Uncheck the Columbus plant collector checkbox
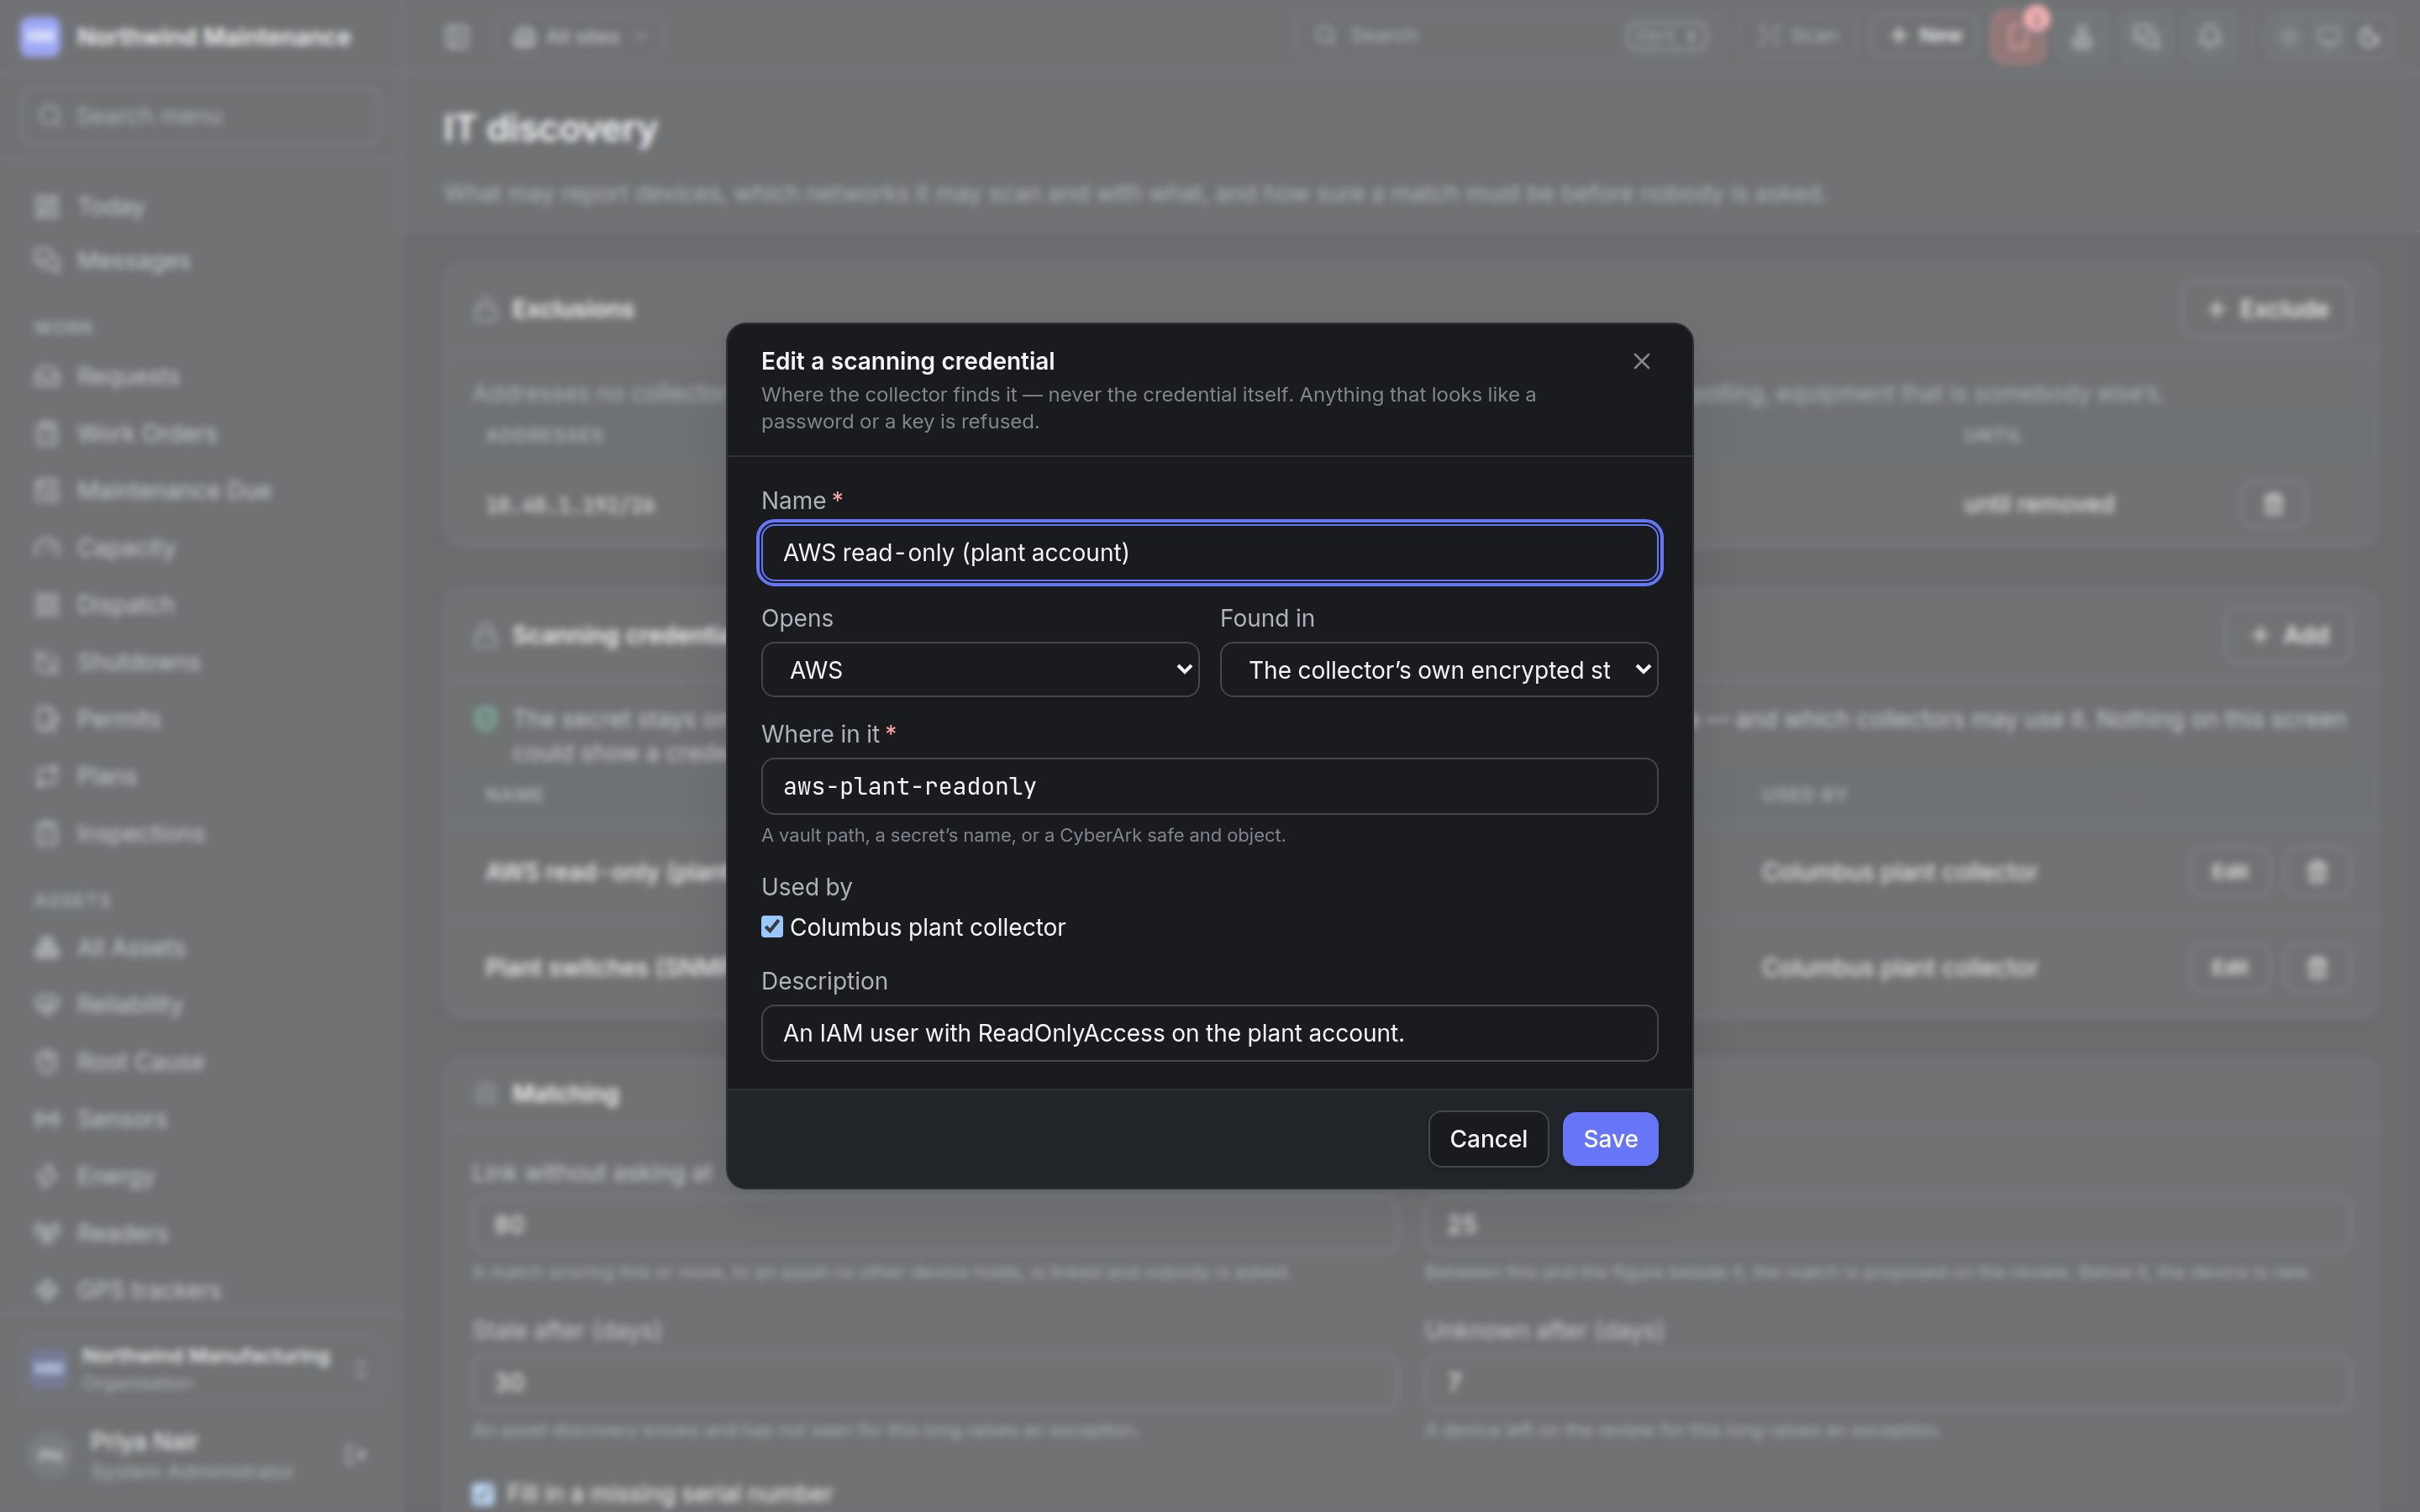 click(x=771, y=927)
